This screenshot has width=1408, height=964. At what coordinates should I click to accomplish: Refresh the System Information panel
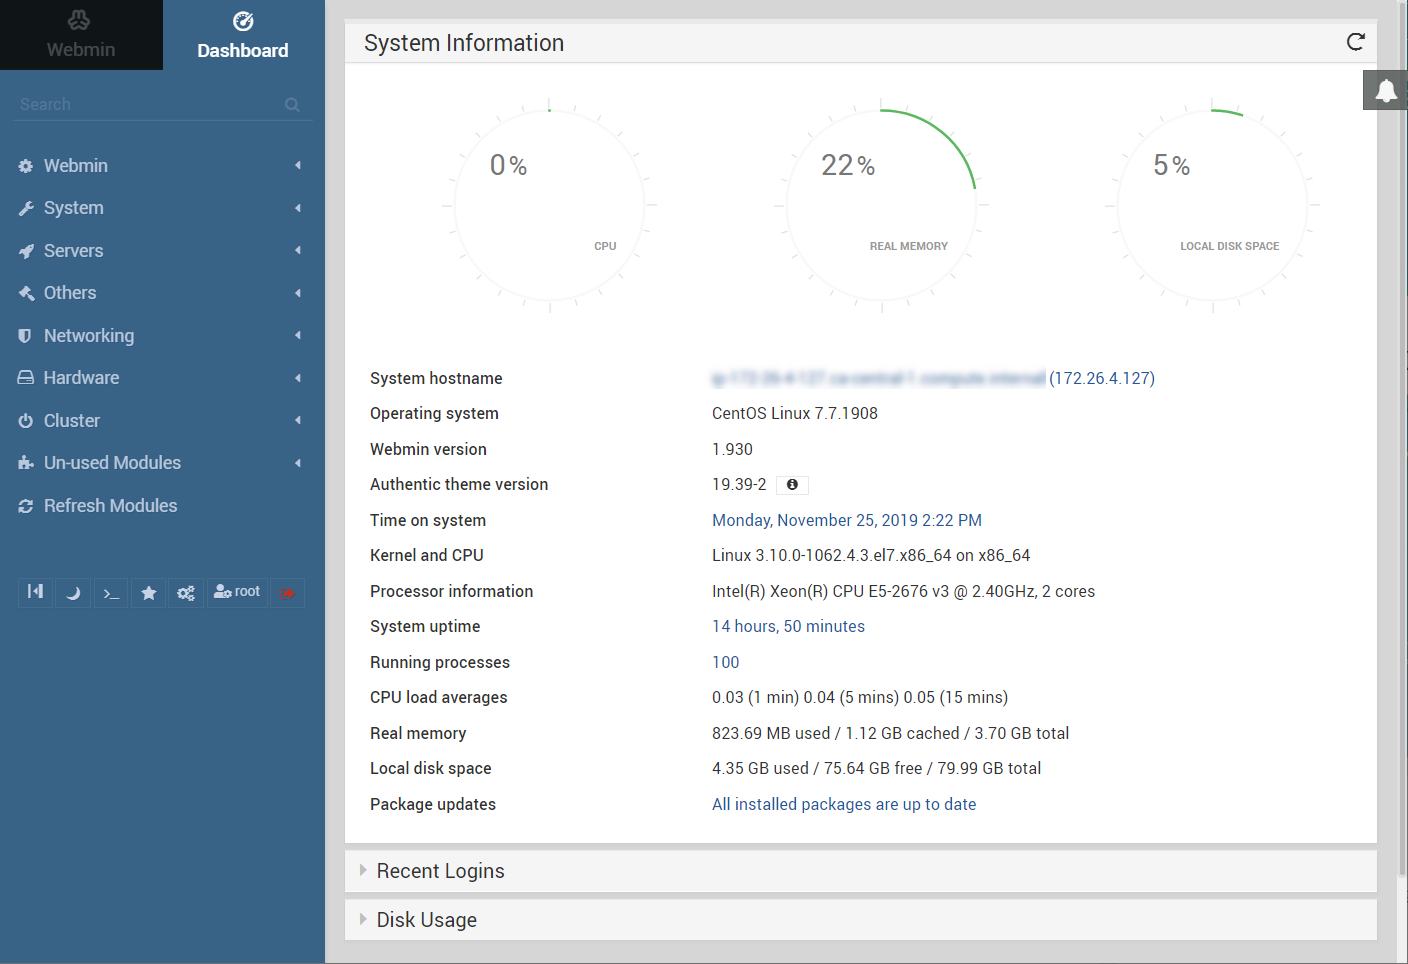coord(1355,42)
